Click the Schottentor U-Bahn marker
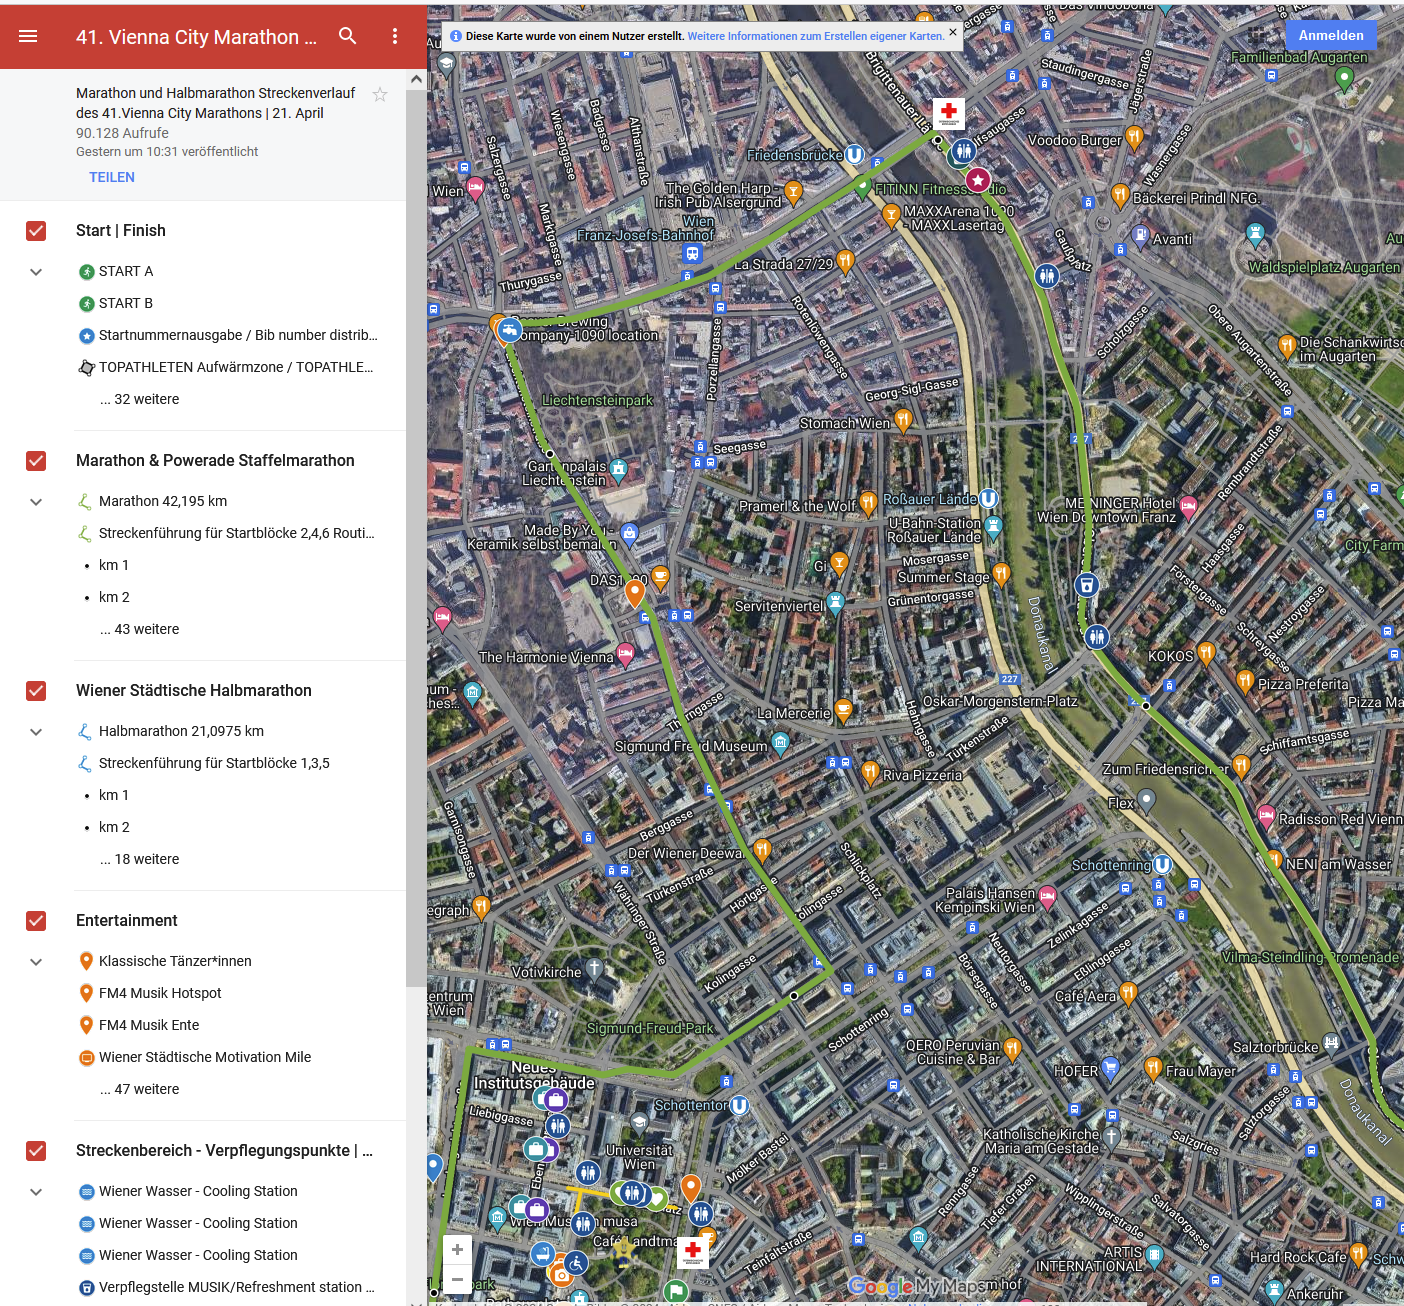Image resolution: width=1404 pixels, height=1306 pixels. (739, 1105)
